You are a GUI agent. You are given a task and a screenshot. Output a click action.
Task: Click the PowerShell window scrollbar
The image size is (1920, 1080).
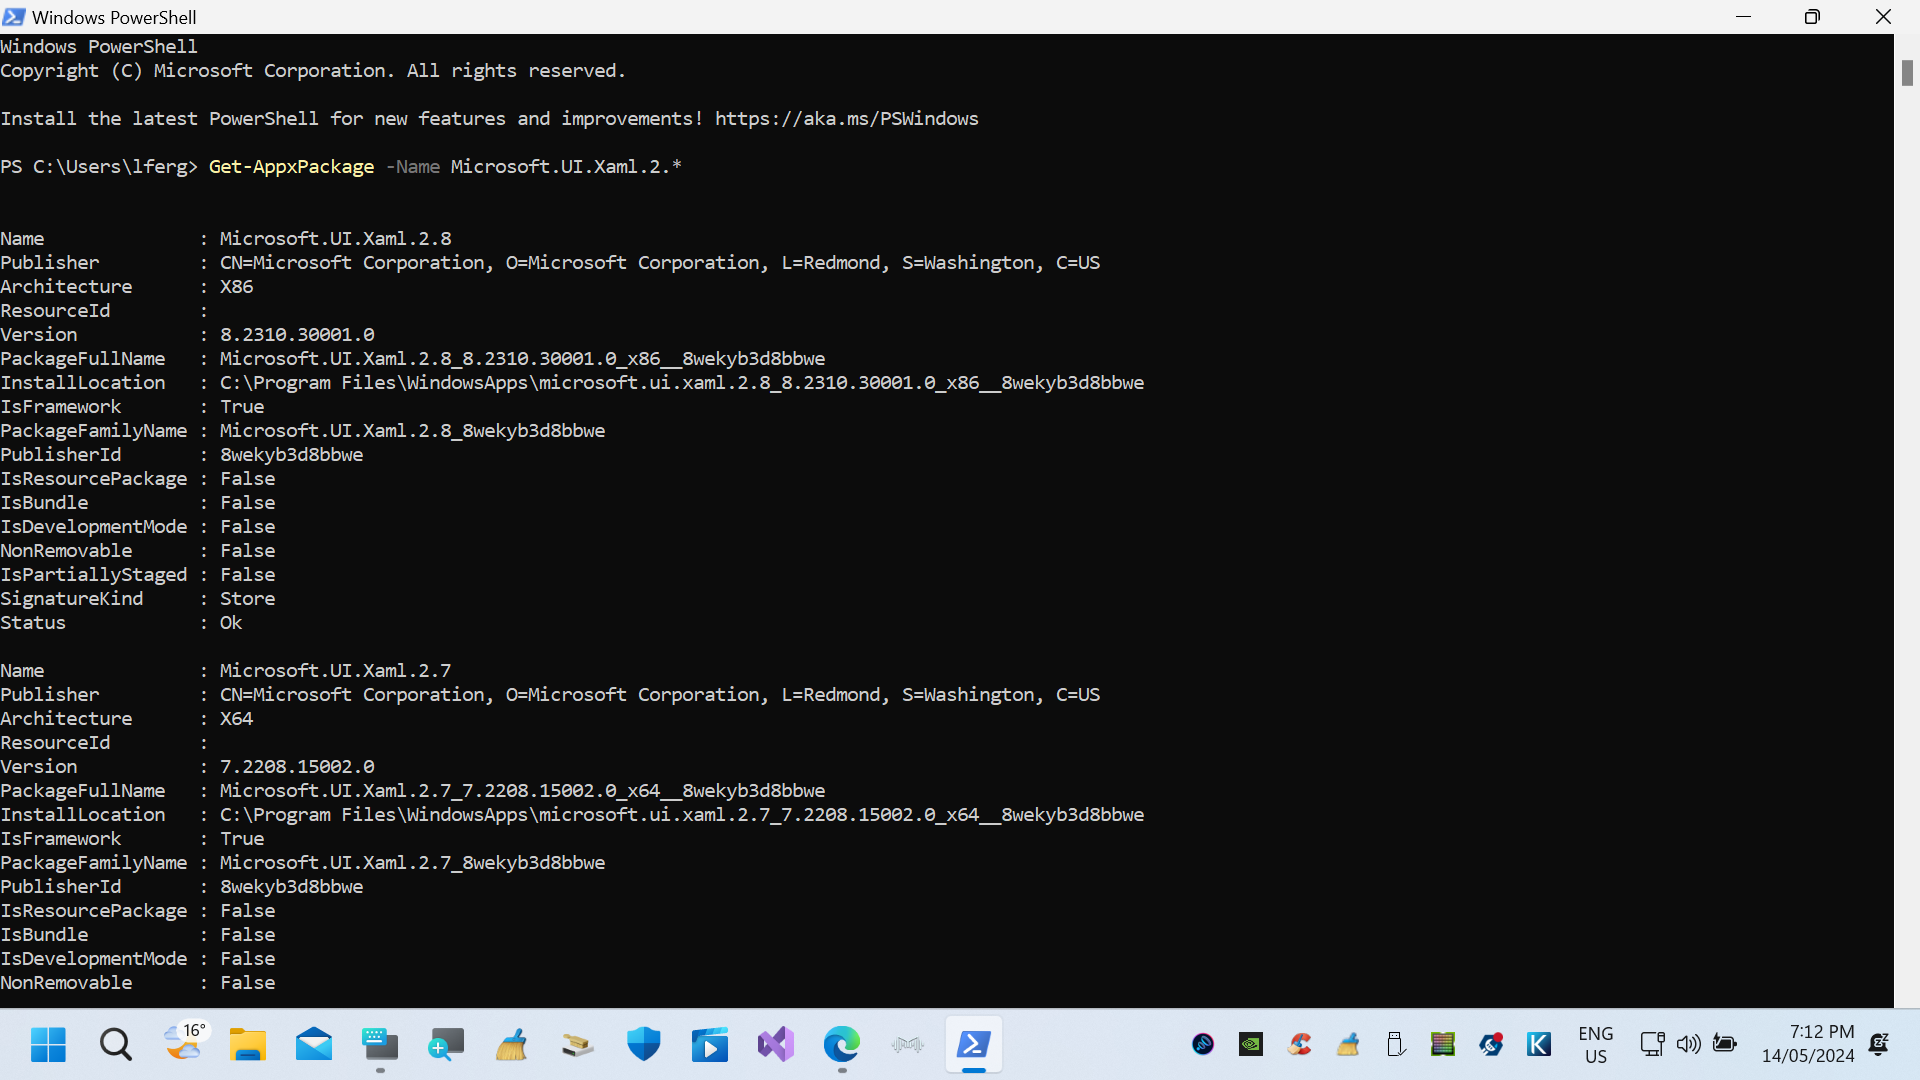1908,73
